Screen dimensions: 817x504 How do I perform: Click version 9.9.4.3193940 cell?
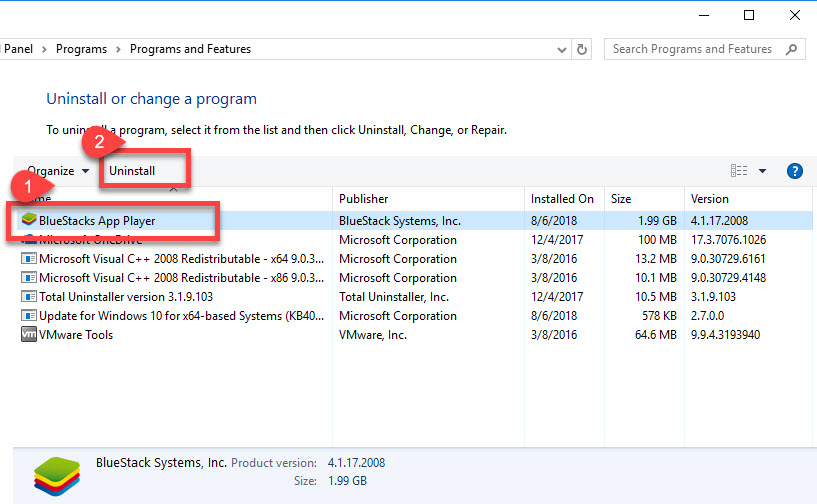[725, 335]
